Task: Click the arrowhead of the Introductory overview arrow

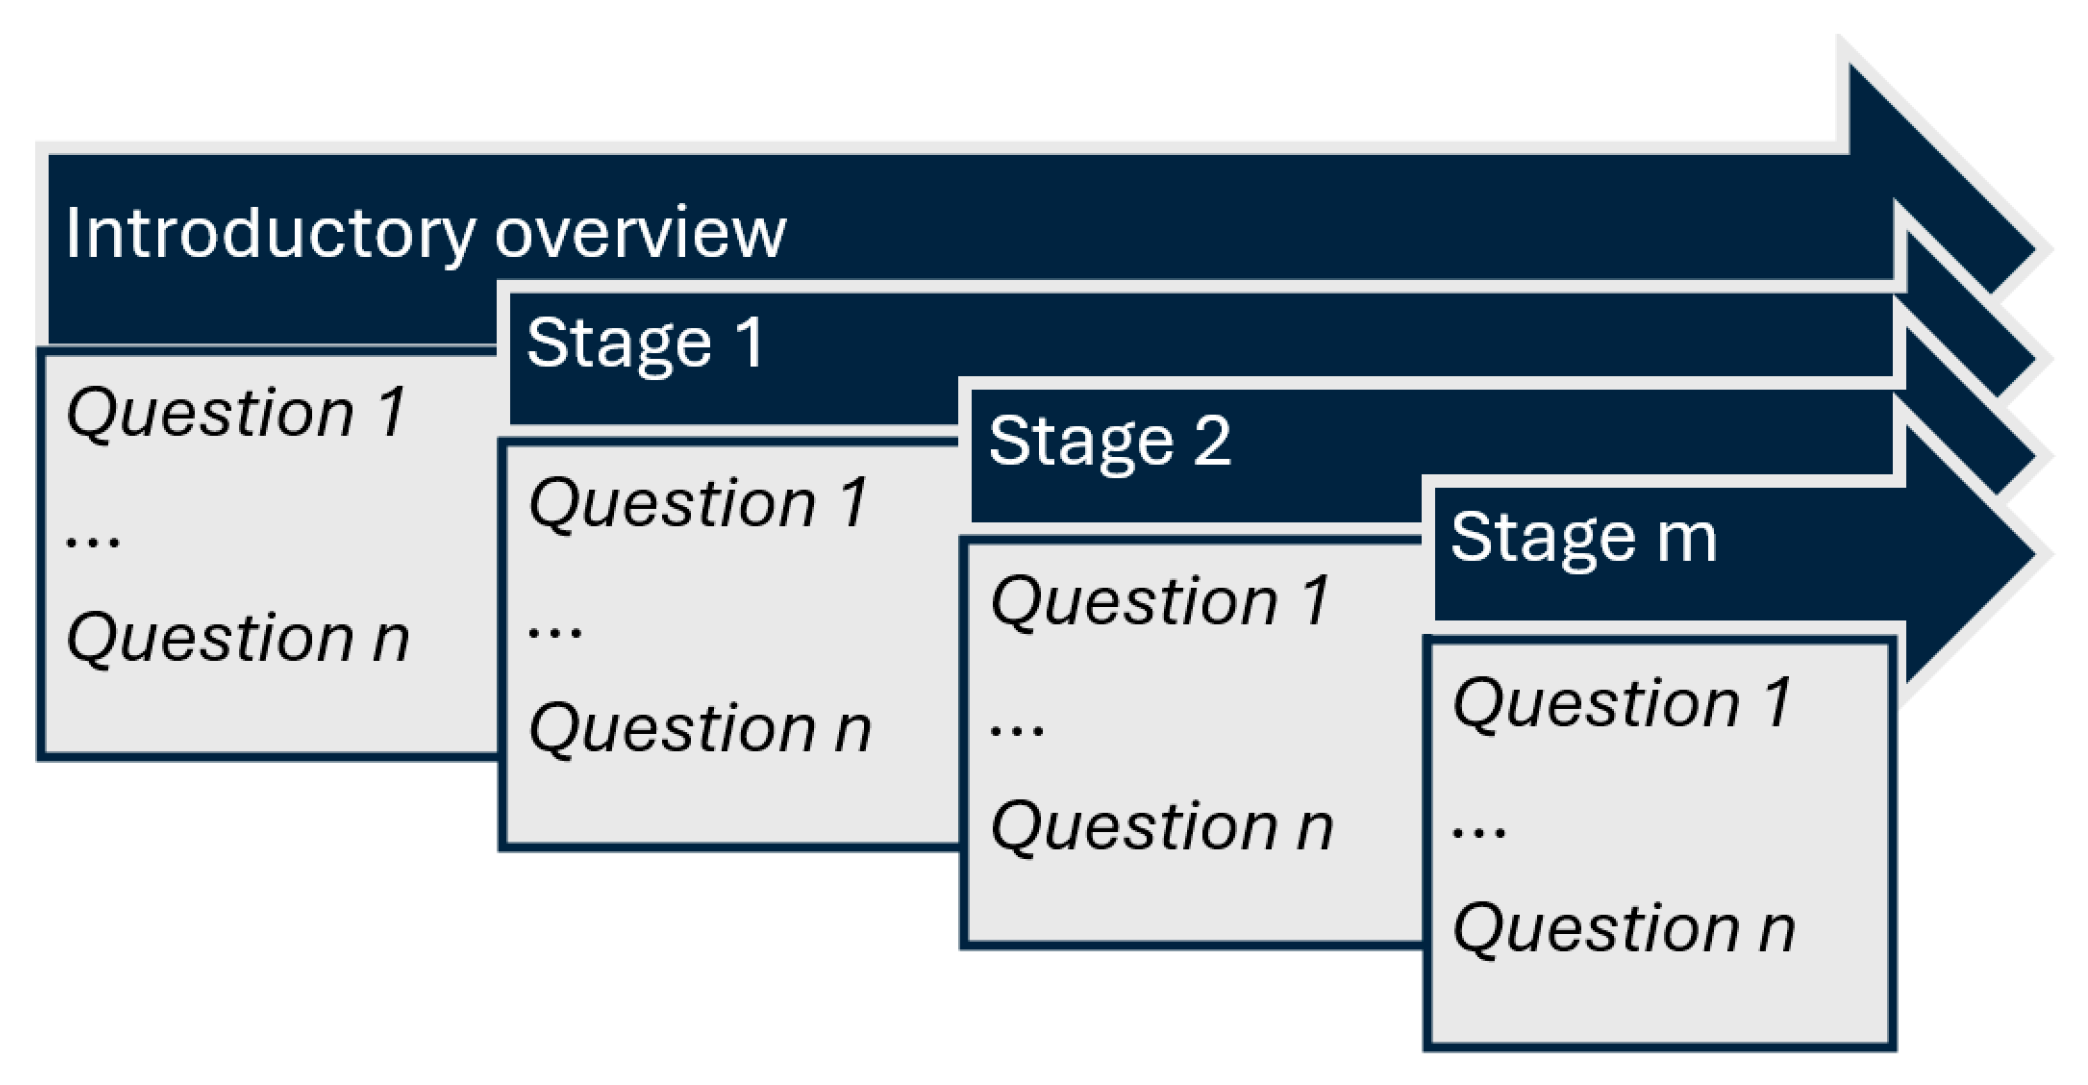Action: pyautogui.click(x=1930, y=170)
